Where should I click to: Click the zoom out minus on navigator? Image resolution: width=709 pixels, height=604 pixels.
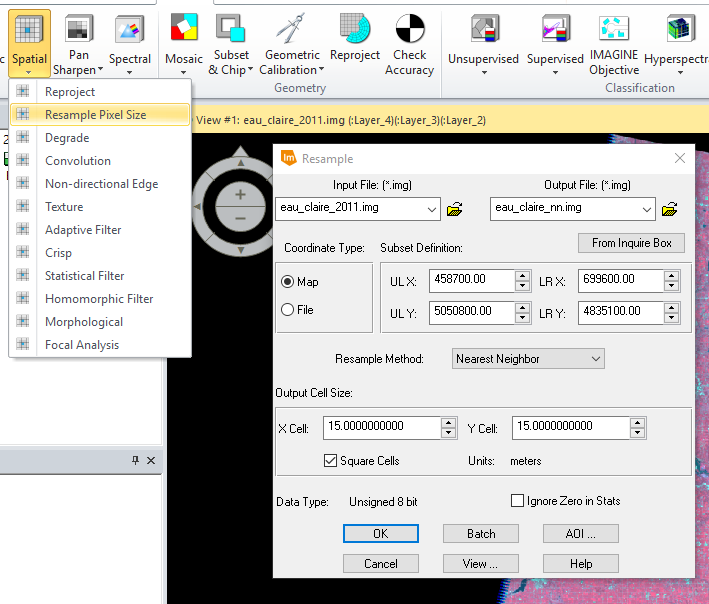[240, 218]
